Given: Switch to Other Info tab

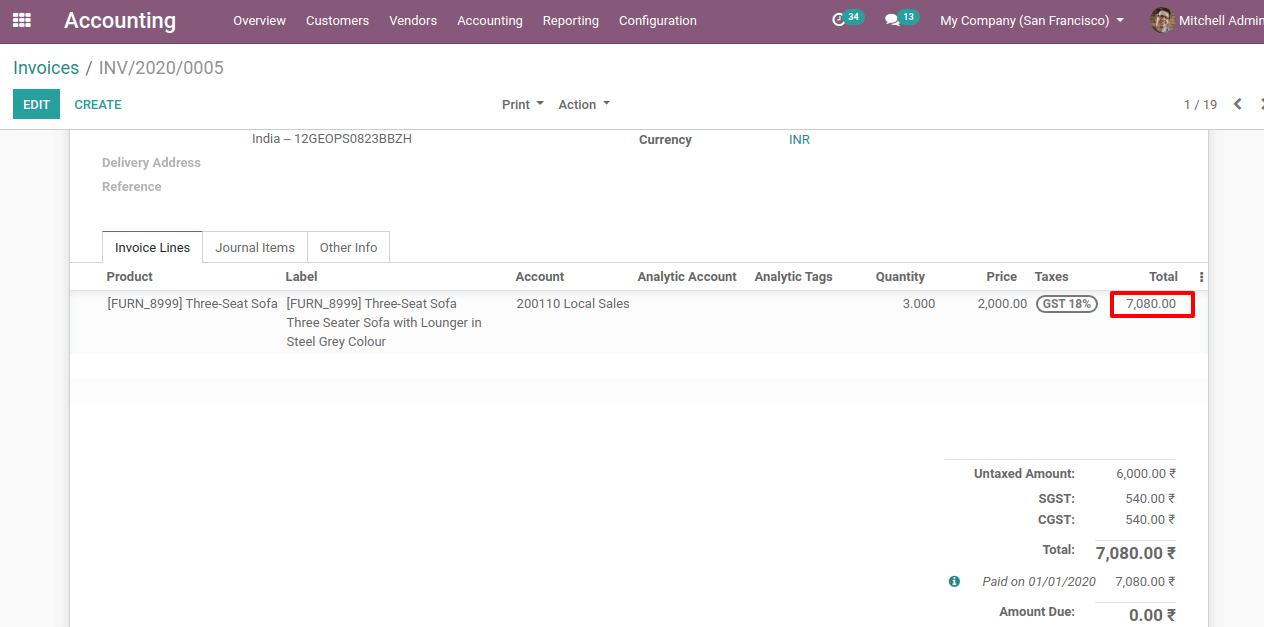Looking at the screenshot, I should tap(348, 247).
